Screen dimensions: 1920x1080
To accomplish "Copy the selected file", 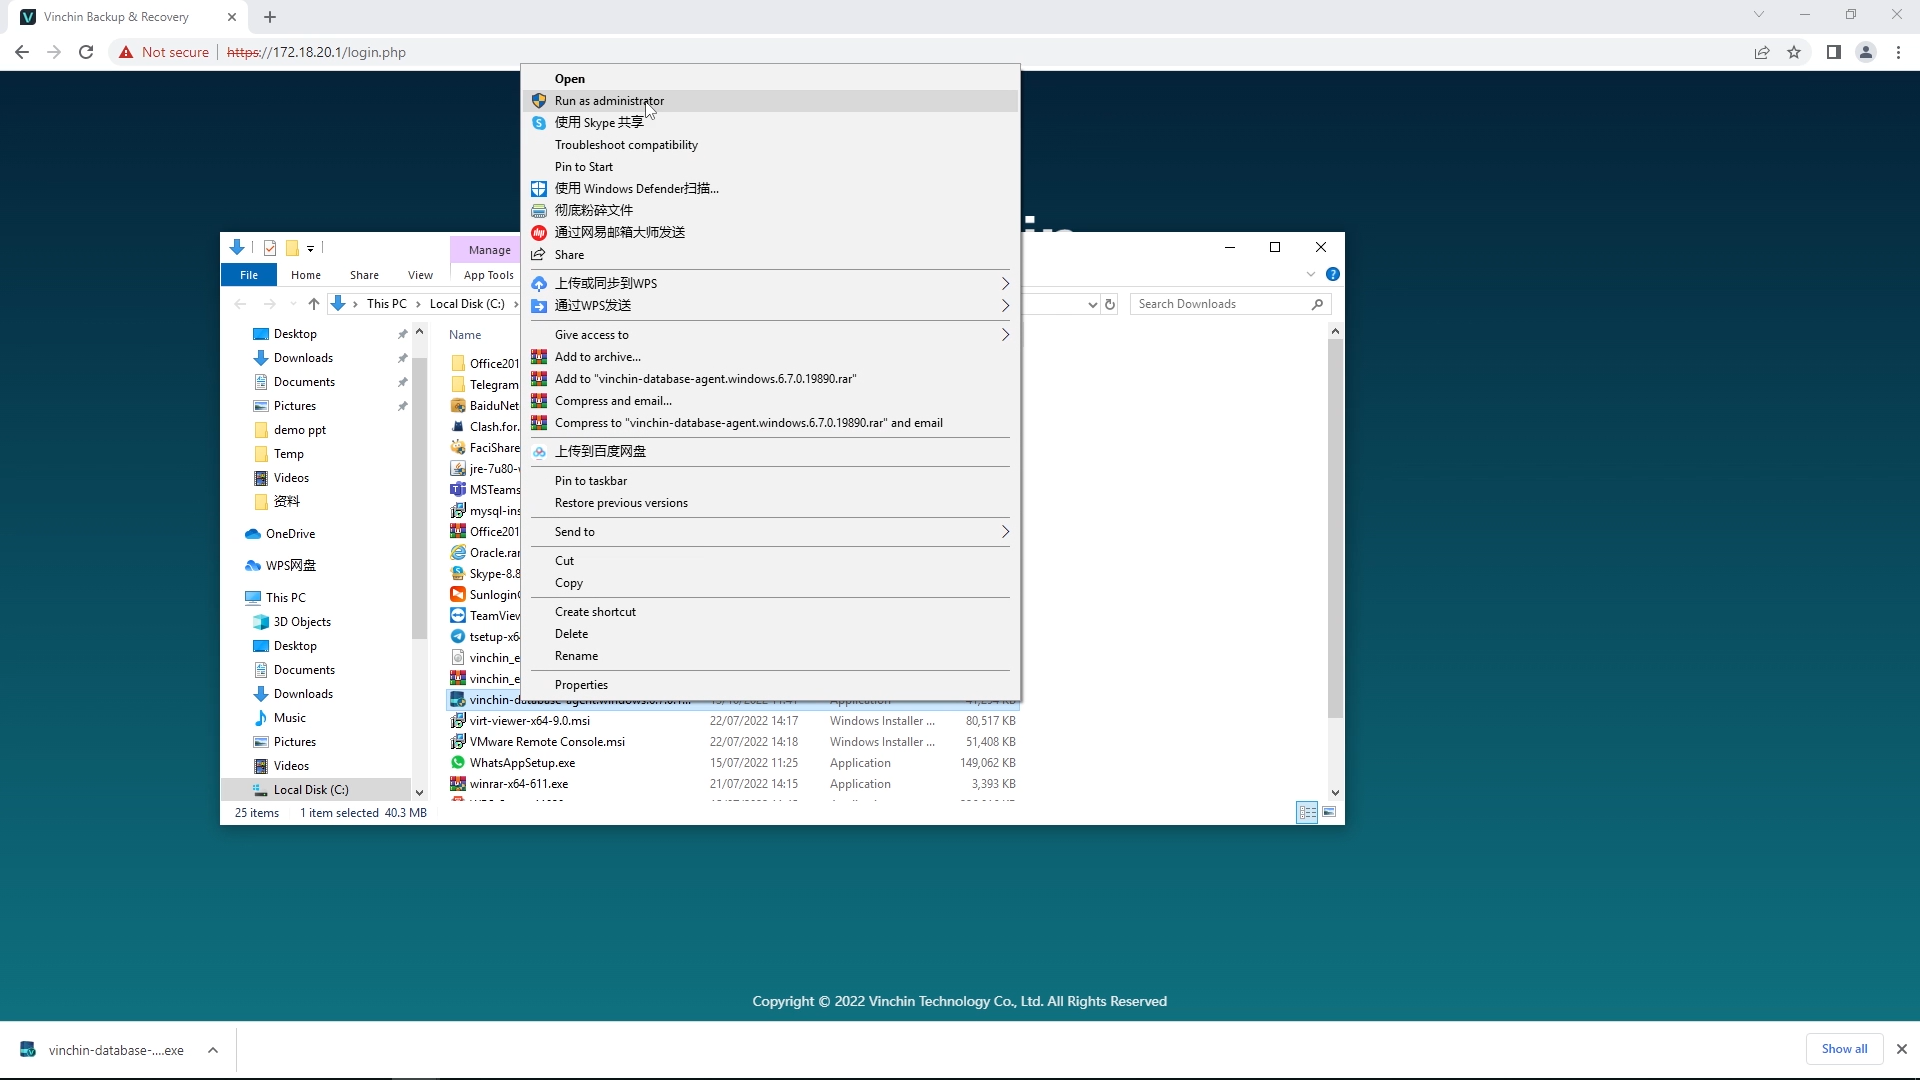I will (770, 583).
